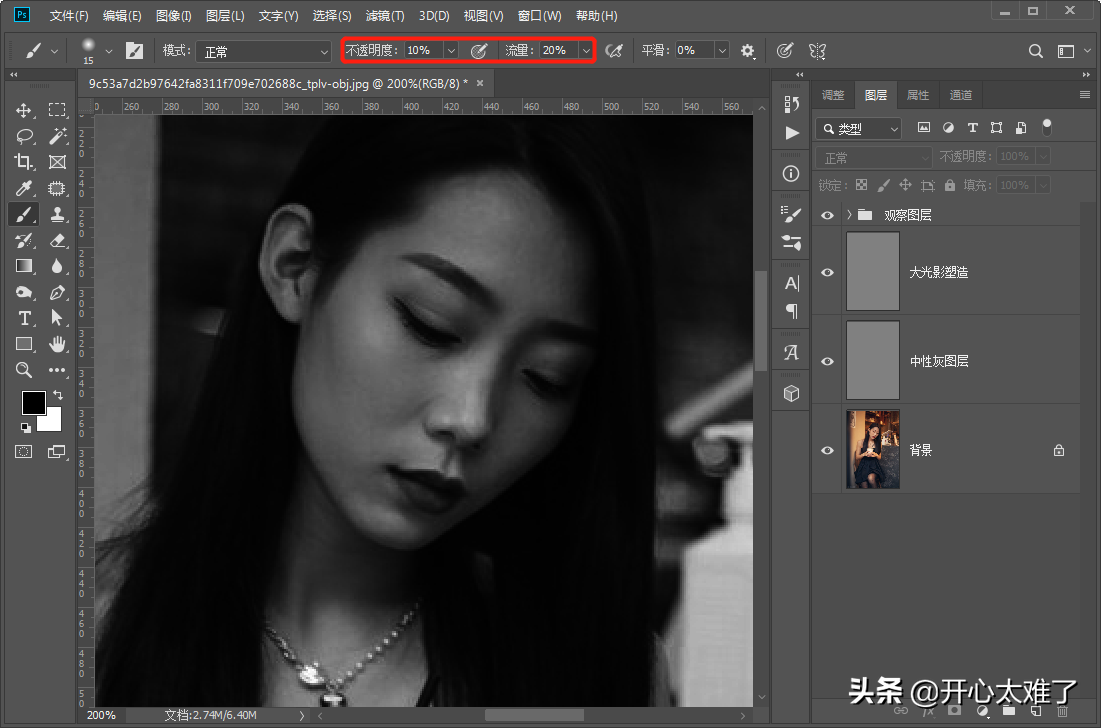Toggle visibility of 大光影塑造 layer
This screenshot has width=1101, height=728.
pyautogui.click(x=827, y=272)
